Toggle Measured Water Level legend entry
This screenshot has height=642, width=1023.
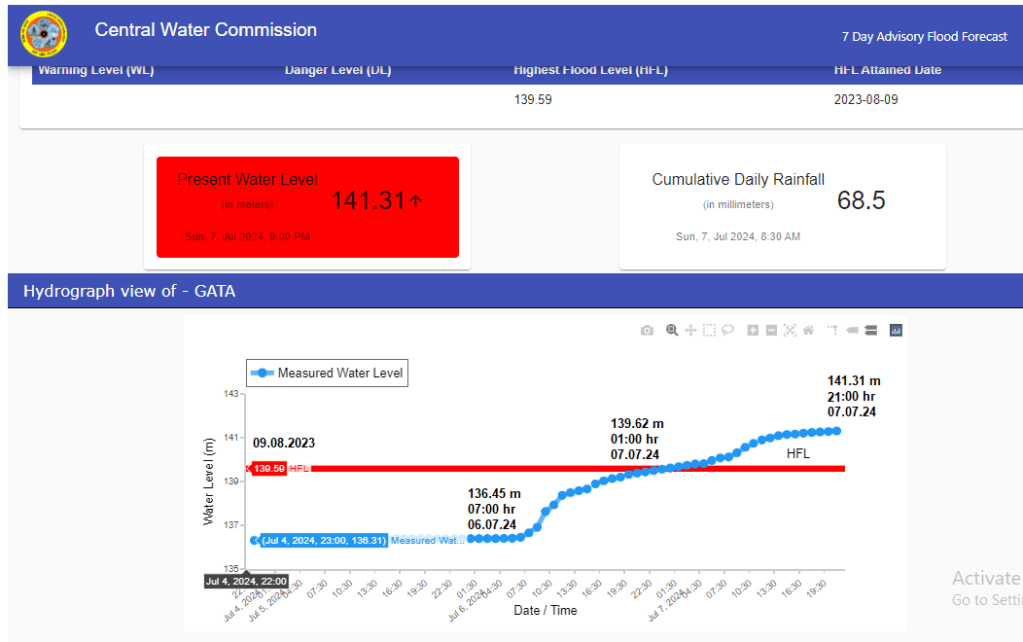pos(328,374)
